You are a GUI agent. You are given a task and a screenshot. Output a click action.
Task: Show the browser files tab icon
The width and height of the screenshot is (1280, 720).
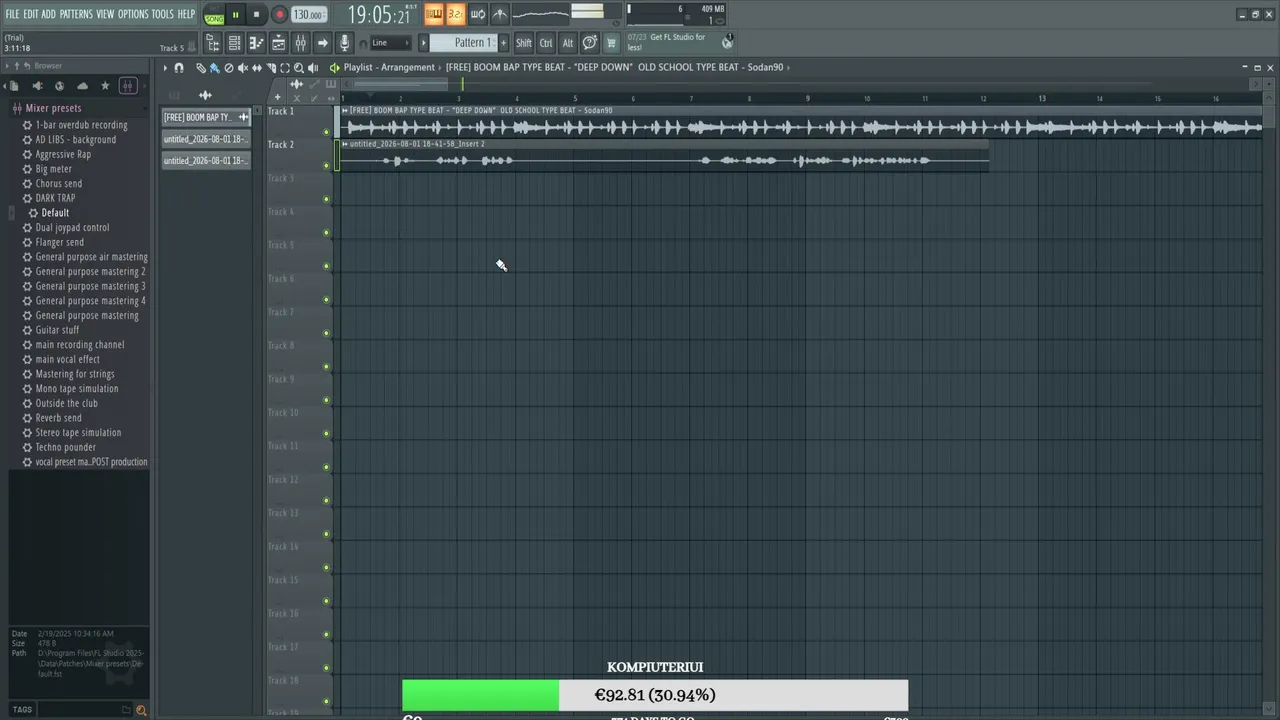(14, 86)
